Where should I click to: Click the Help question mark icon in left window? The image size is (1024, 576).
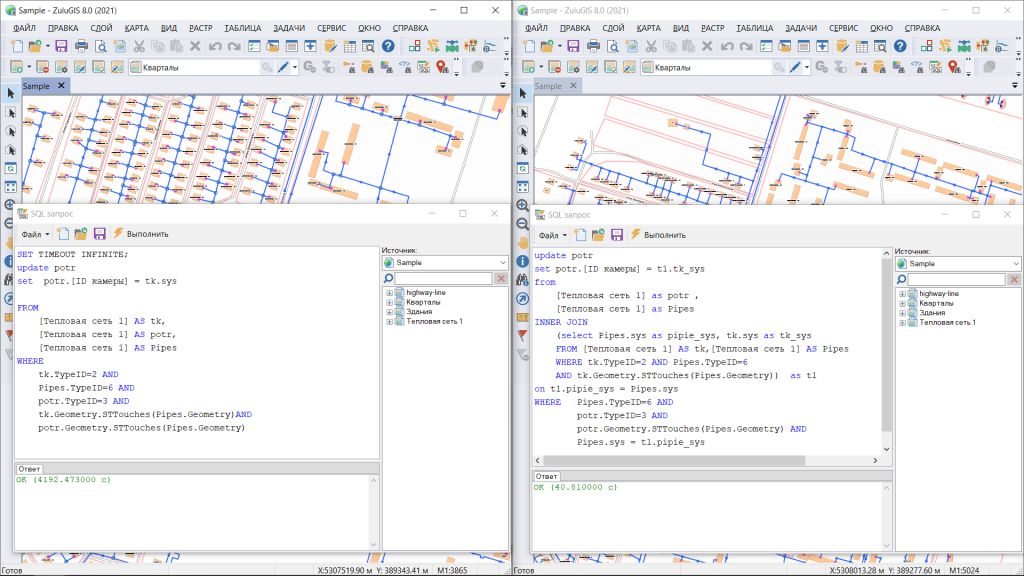[389, 46]
